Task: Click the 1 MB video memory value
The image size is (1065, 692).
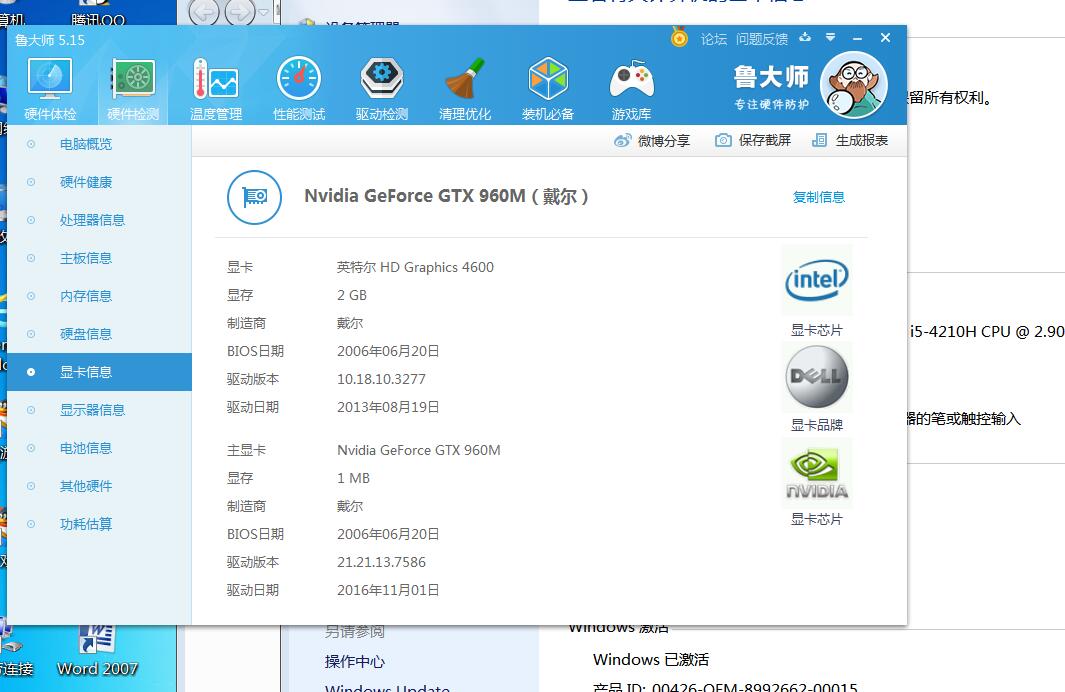Action: point(353,478)
